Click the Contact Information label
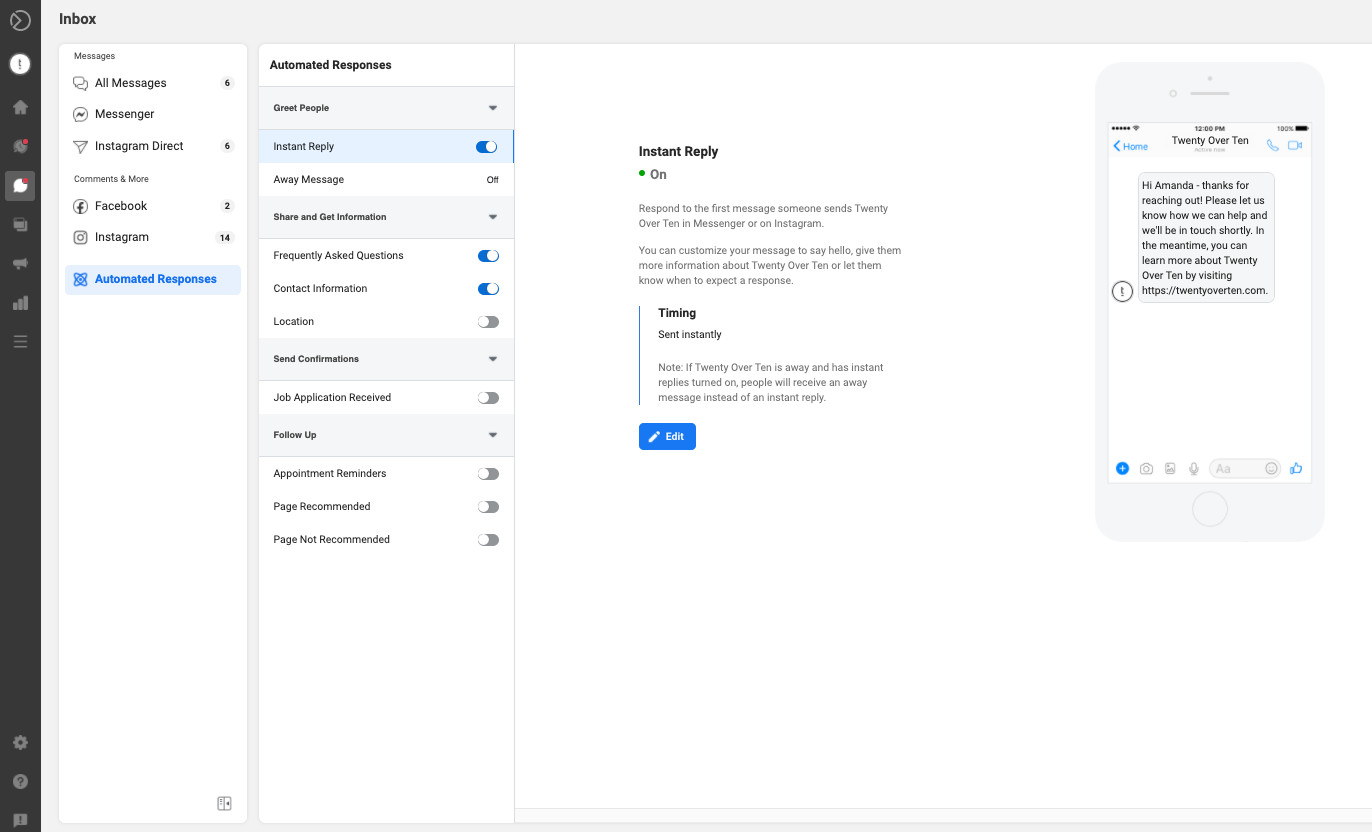The height and width of the screenshot is (832, 1372). [x=320, y=289]
